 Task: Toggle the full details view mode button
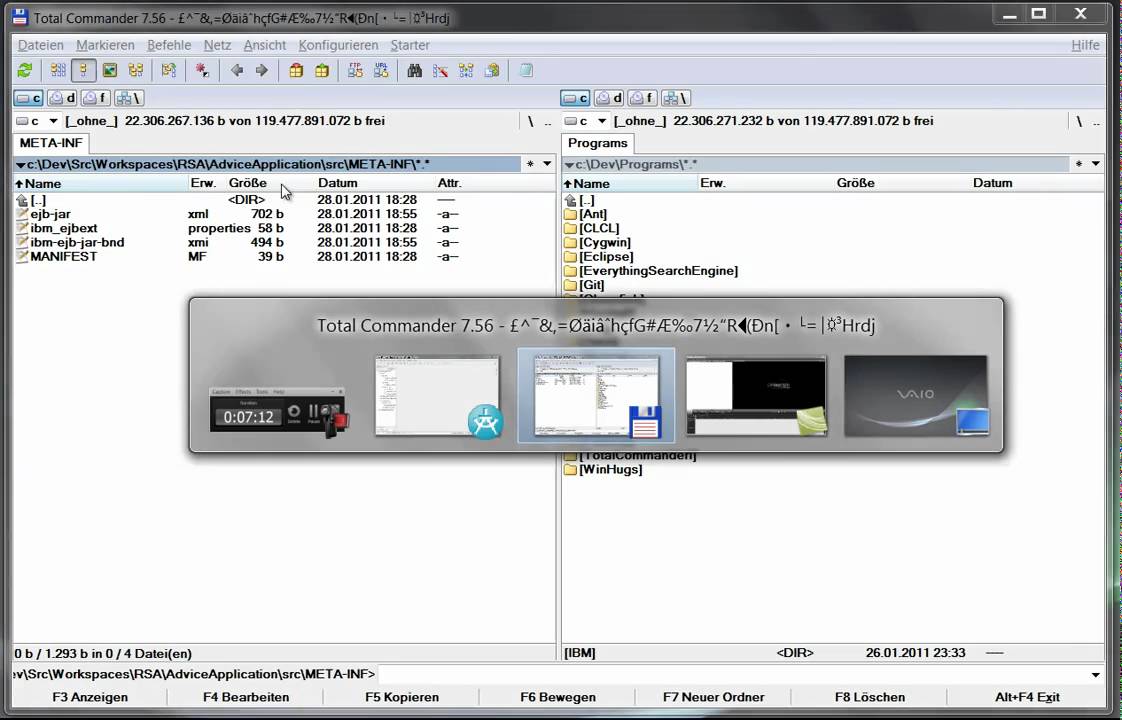[x=84, y=70]
